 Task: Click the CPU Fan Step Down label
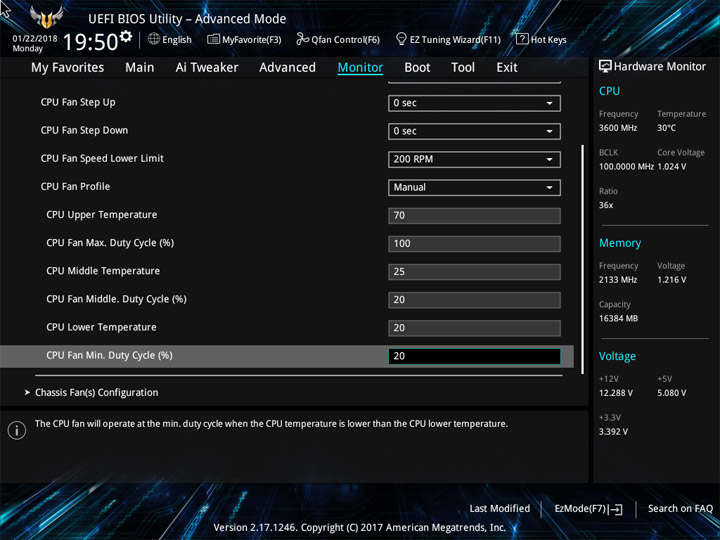pyautogui.click(x=84, y=130)
